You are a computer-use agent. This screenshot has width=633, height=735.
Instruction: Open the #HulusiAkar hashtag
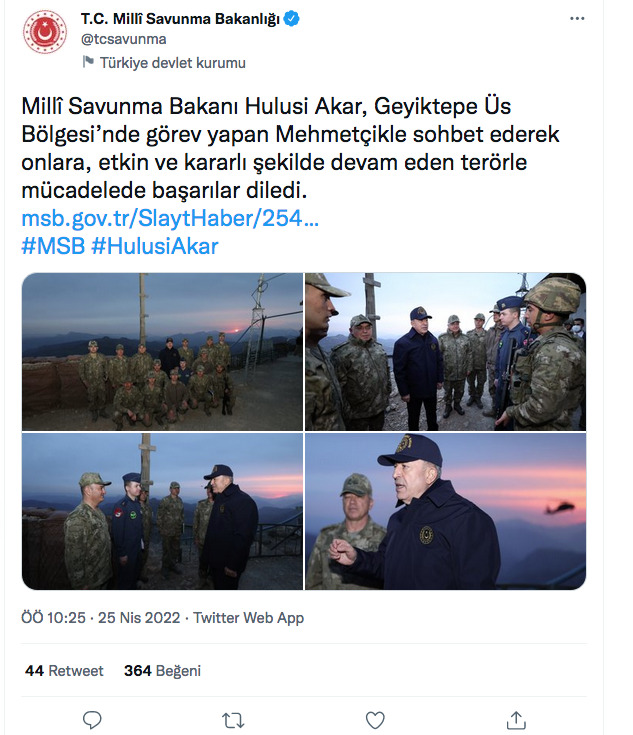[x=155, y=247]
